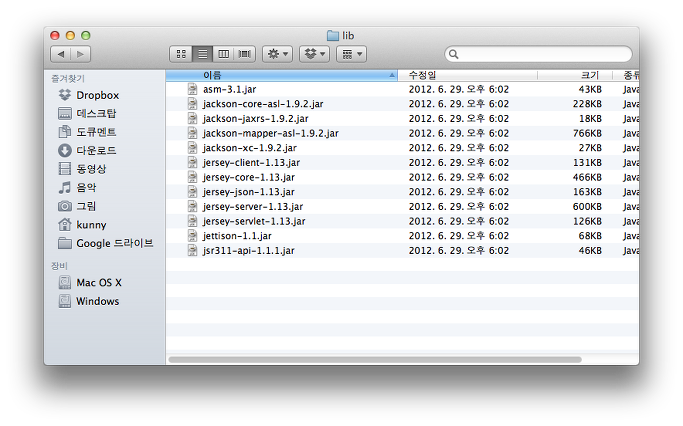Click the 그림 camera icon

point(64,206)
